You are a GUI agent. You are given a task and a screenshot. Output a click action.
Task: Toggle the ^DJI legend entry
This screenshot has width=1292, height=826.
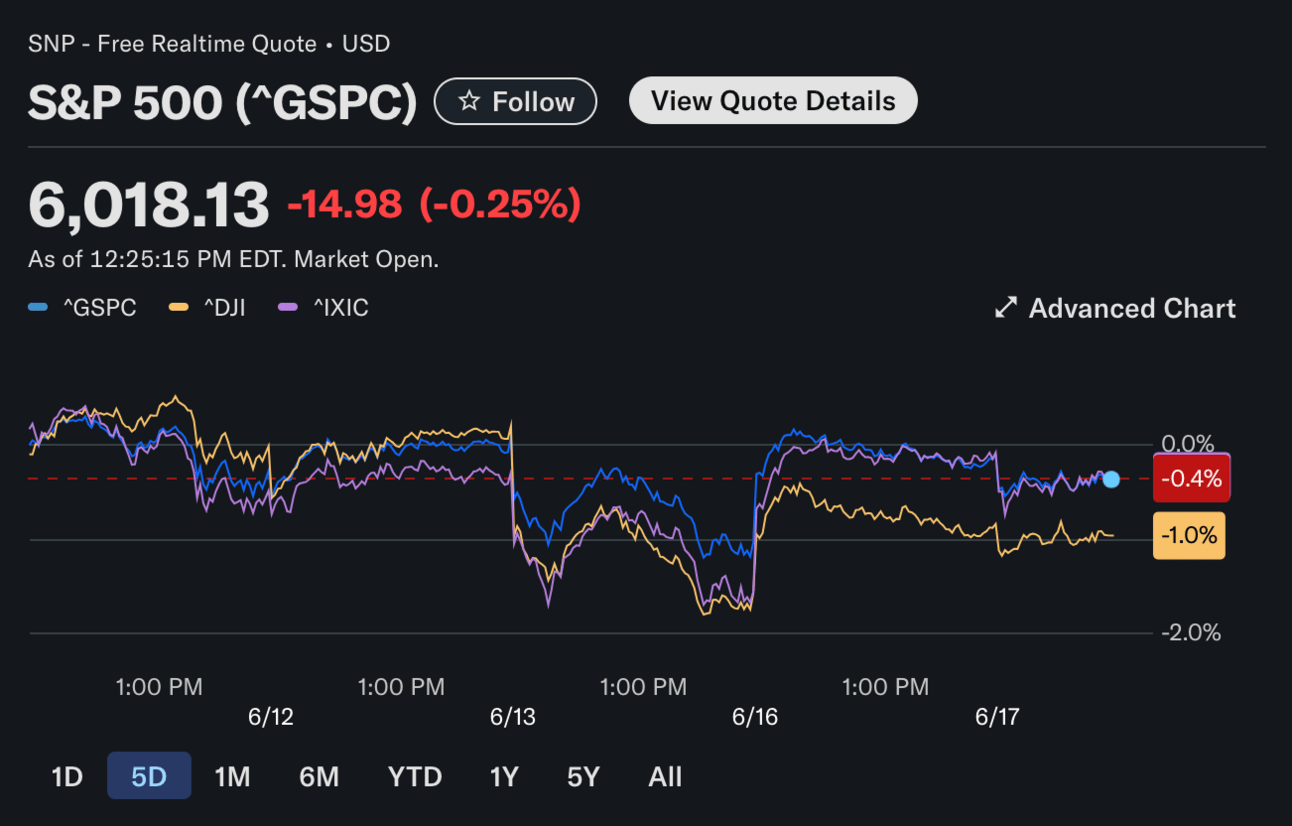tap(208, 308)
